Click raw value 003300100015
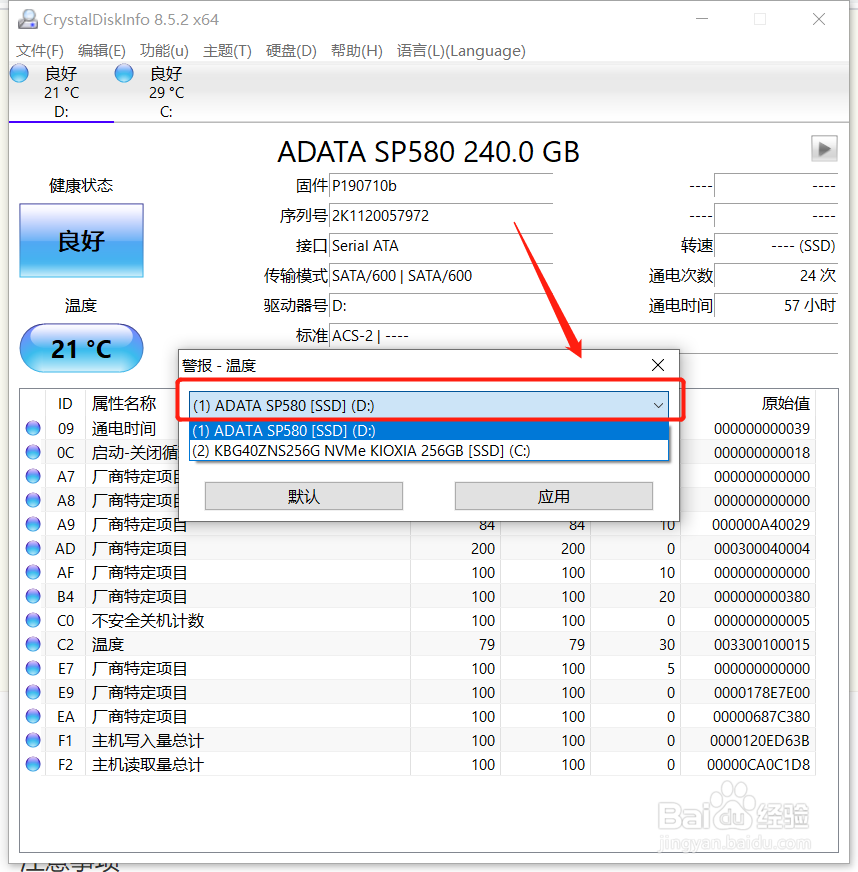The image size is (858, 872). pos(762,645)
